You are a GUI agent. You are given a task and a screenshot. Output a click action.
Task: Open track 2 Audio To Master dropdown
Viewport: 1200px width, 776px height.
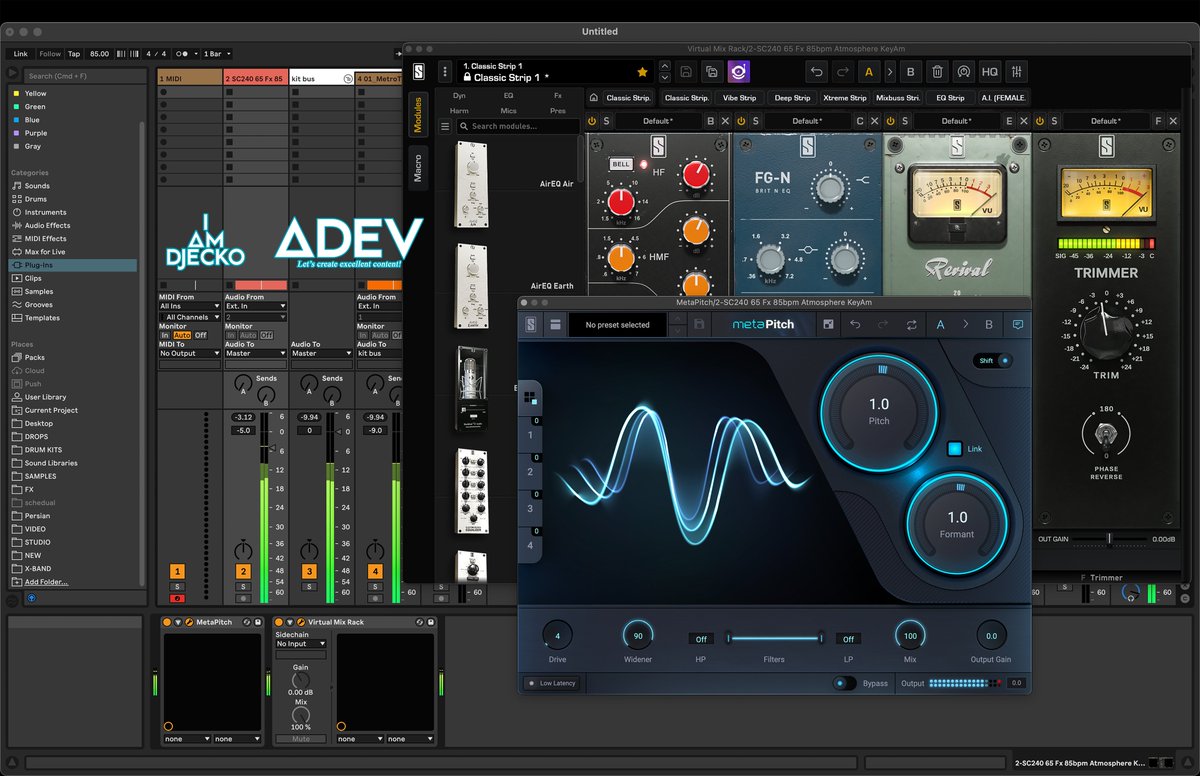coord(255,353)
